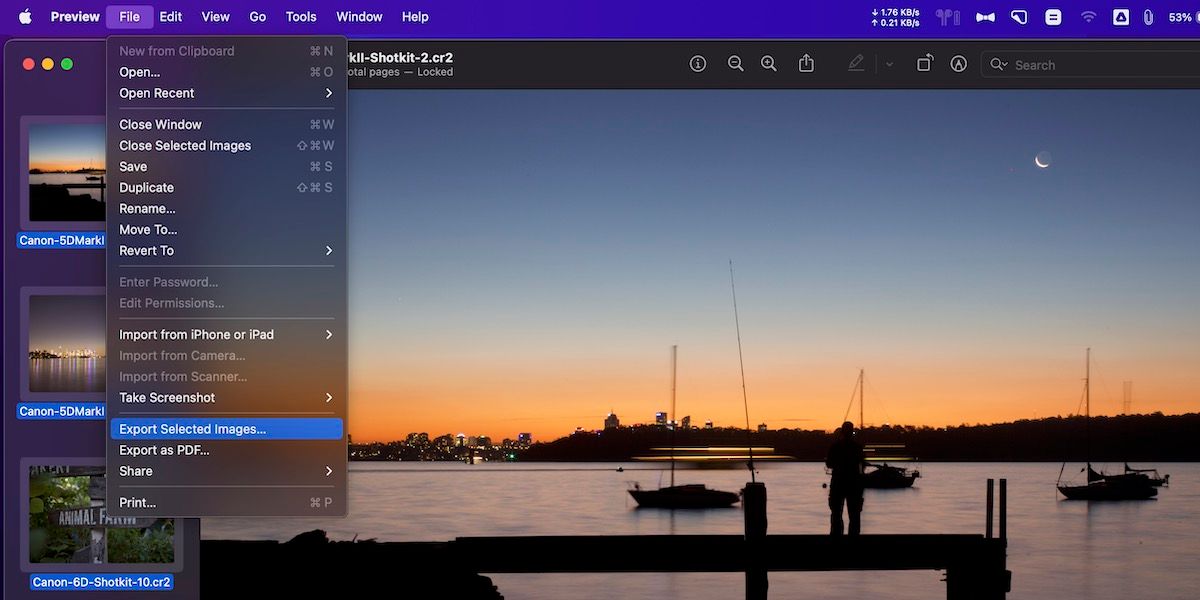Click the Inspector info icon in toolbar
The image size is (1200, 600).
coord(698,64)
